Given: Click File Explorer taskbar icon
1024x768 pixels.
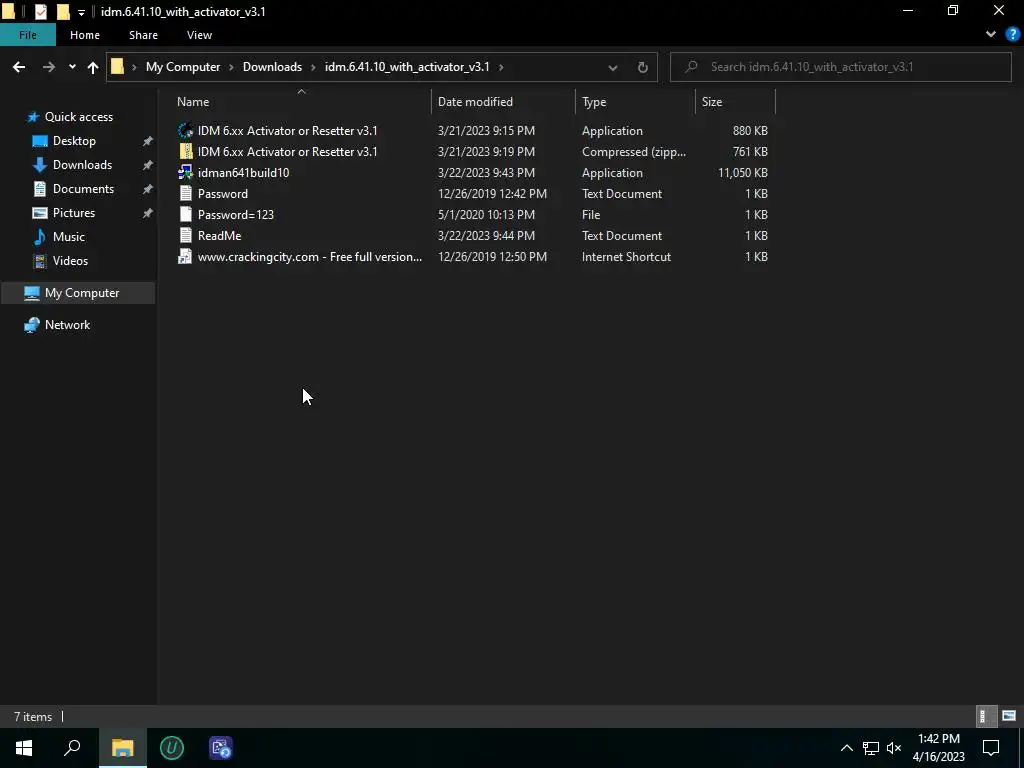Looking at the screenshot, I should pos(122,748).
